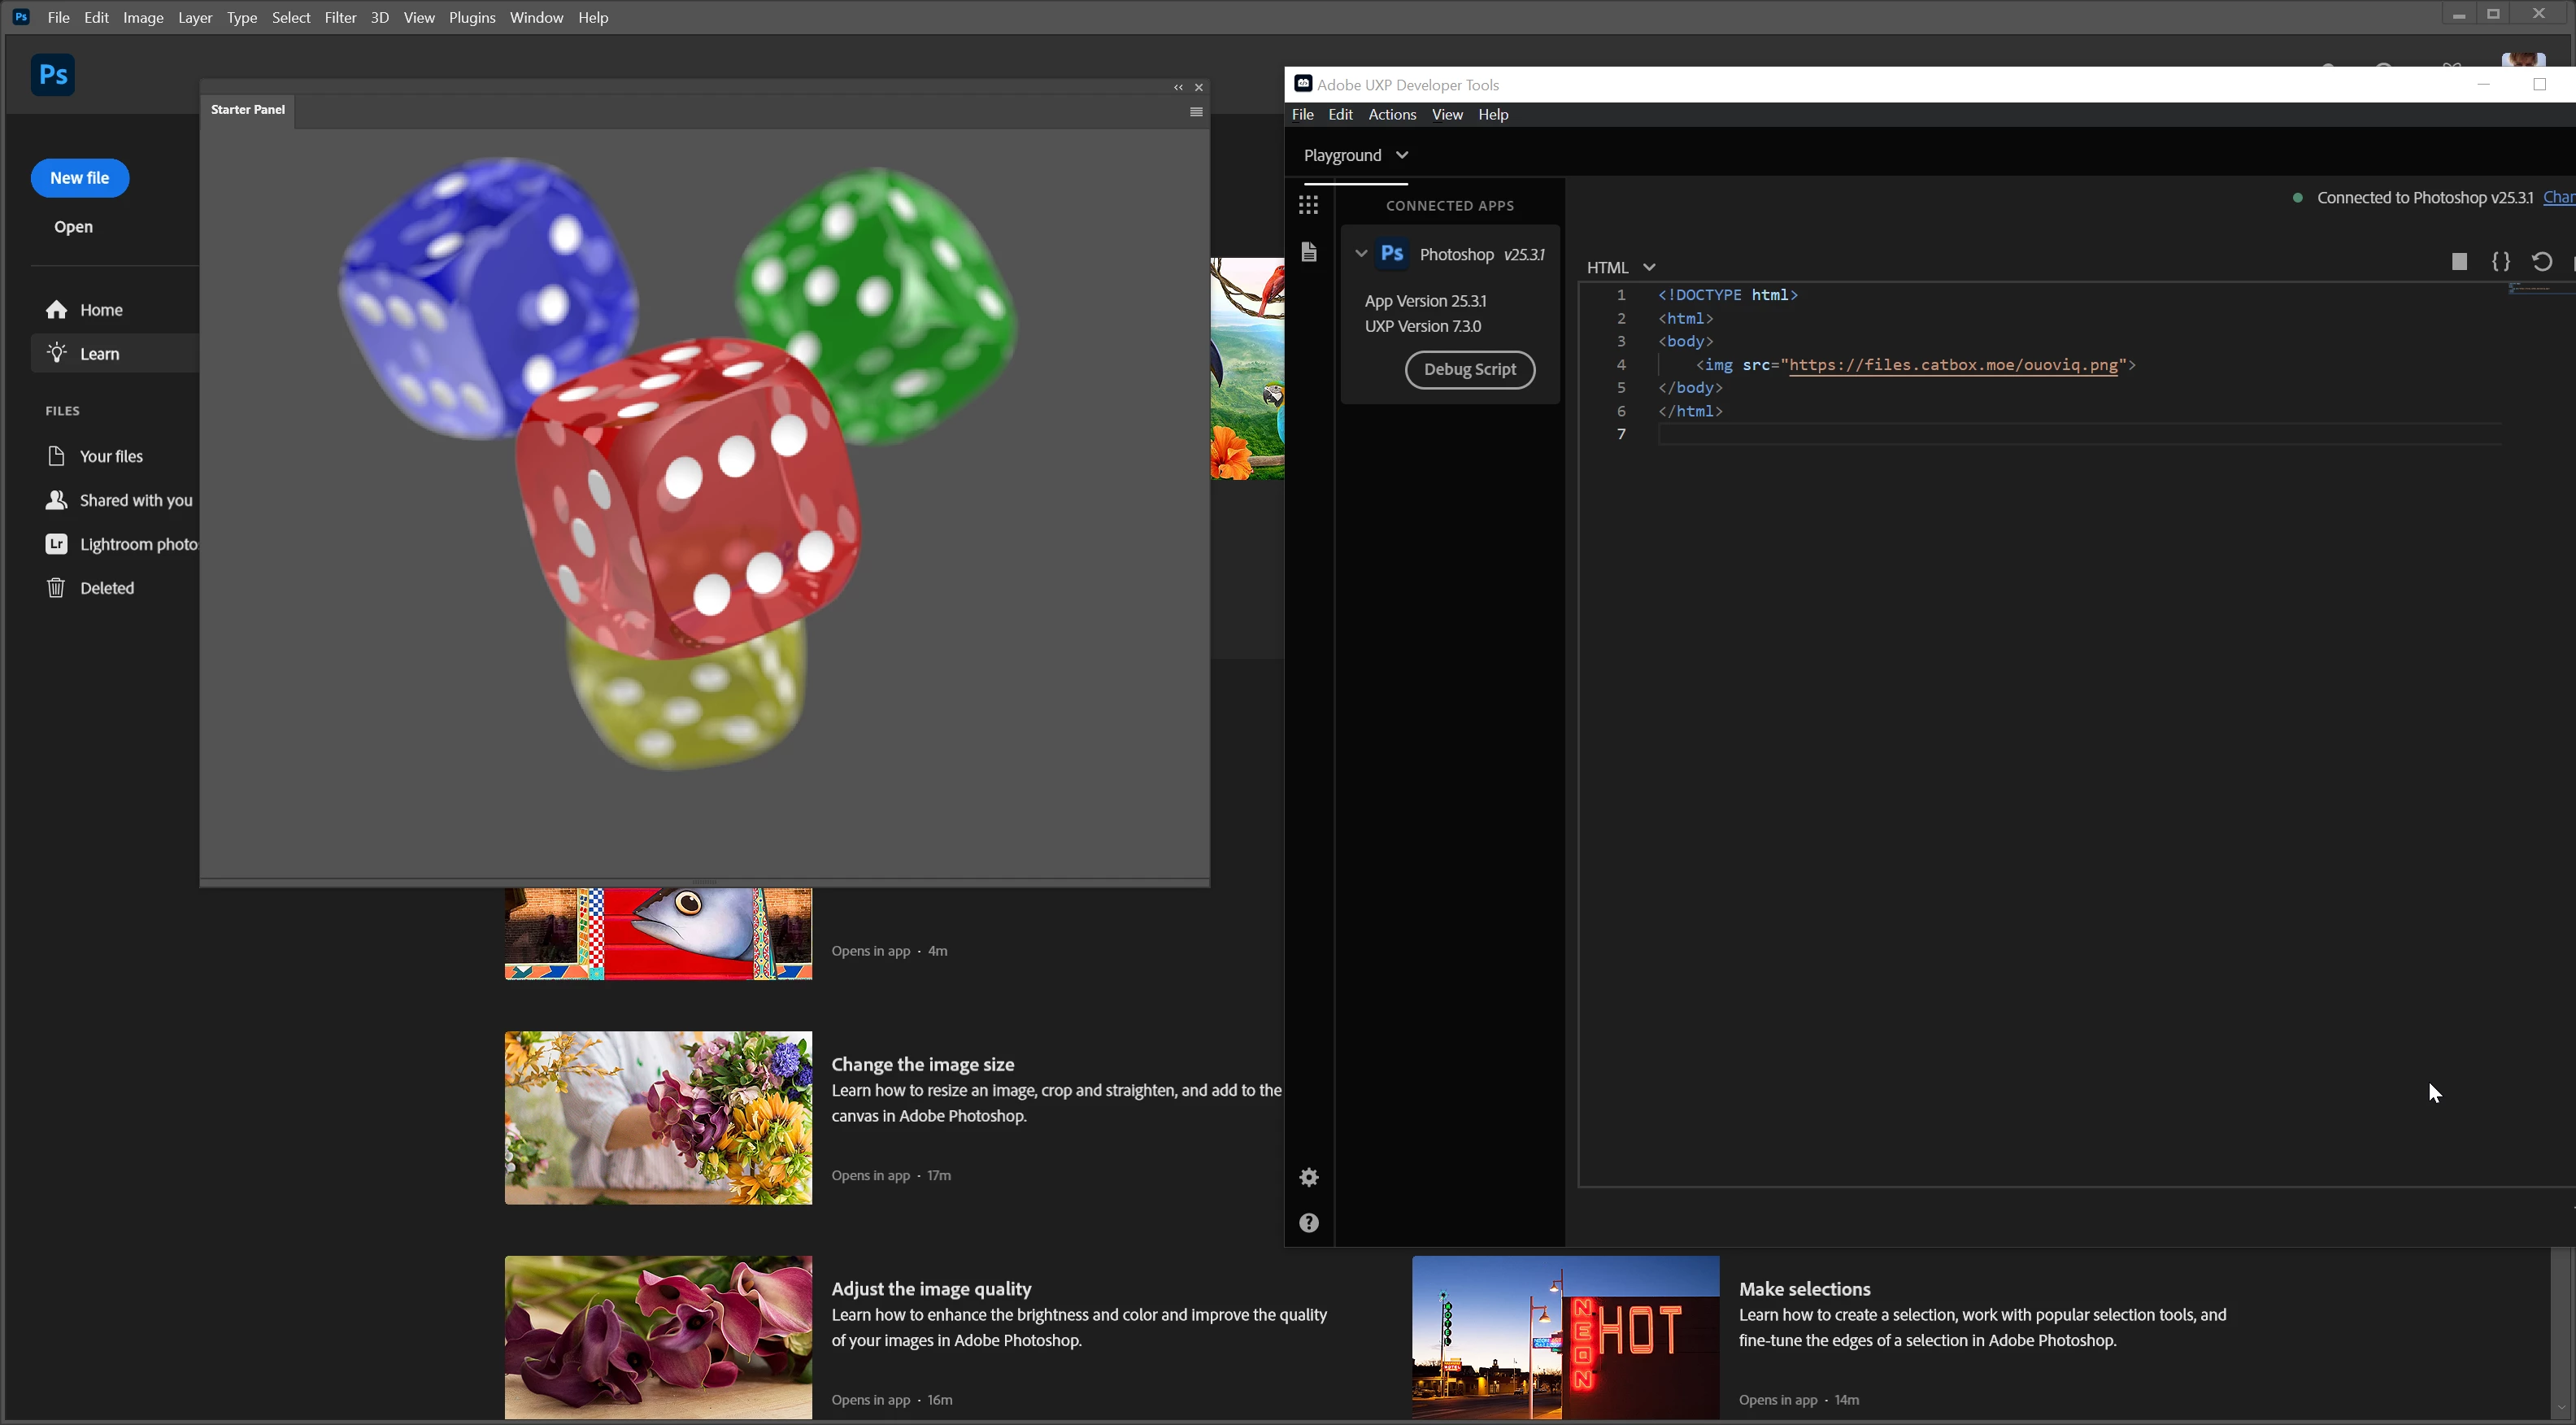The height and width of the screenshot is (1425, 2576).
Task: Click the curly braces format code icon
Action: 2500,262
